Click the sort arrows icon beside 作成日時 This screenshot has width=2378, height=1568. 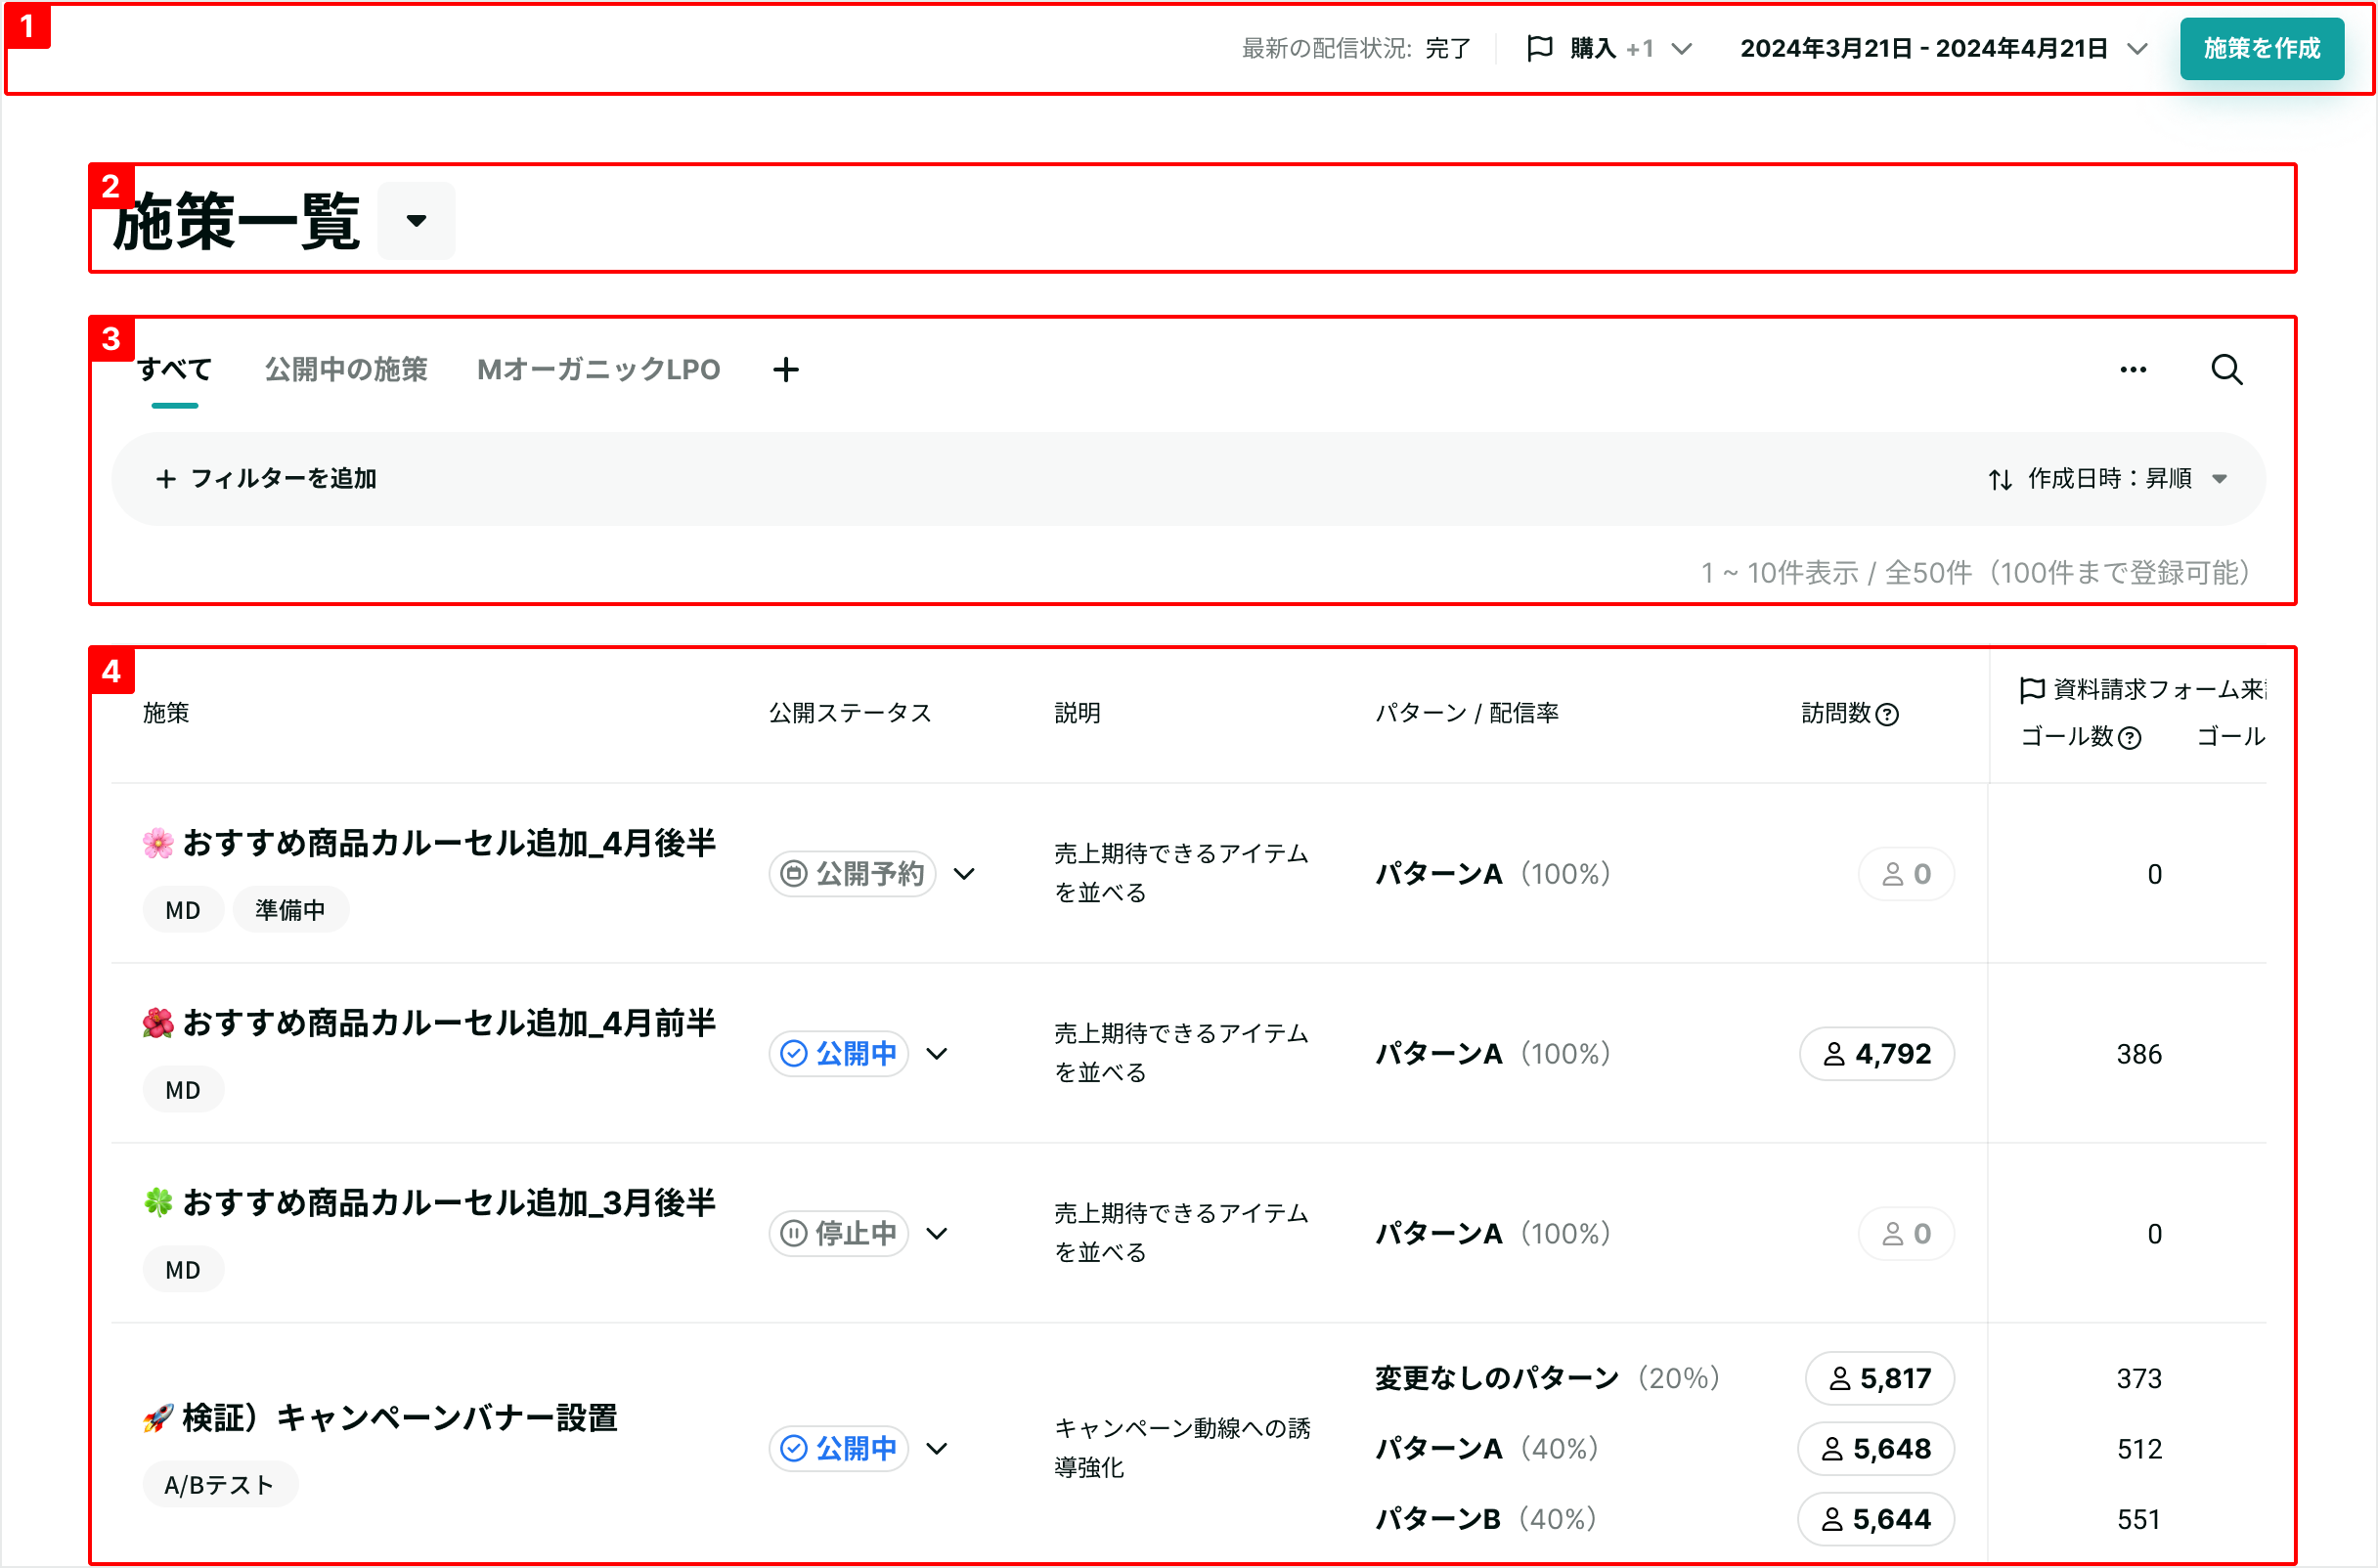coord(1999,479)
